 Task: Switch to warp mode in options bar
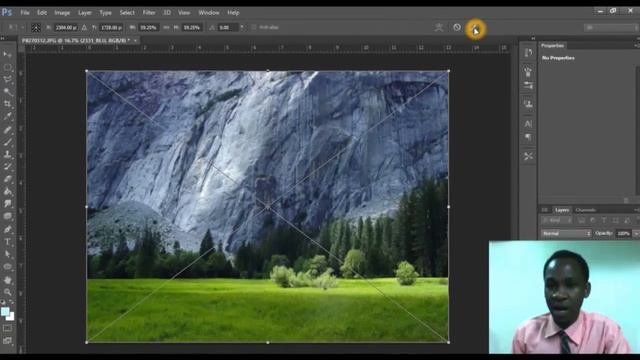439,27
